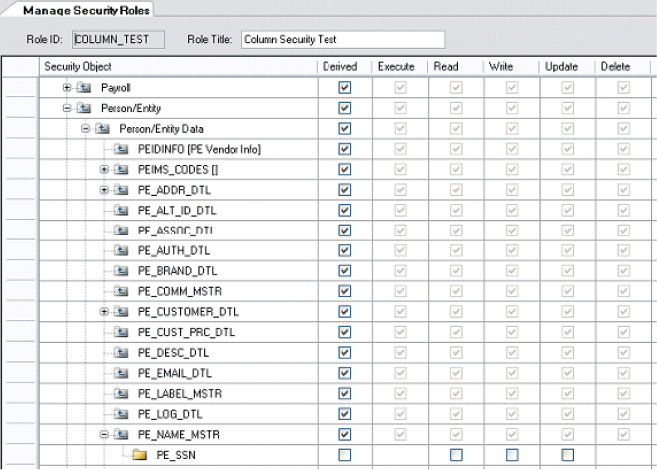
Task: Click the PEIDINFO object icon
Action: 123,149
